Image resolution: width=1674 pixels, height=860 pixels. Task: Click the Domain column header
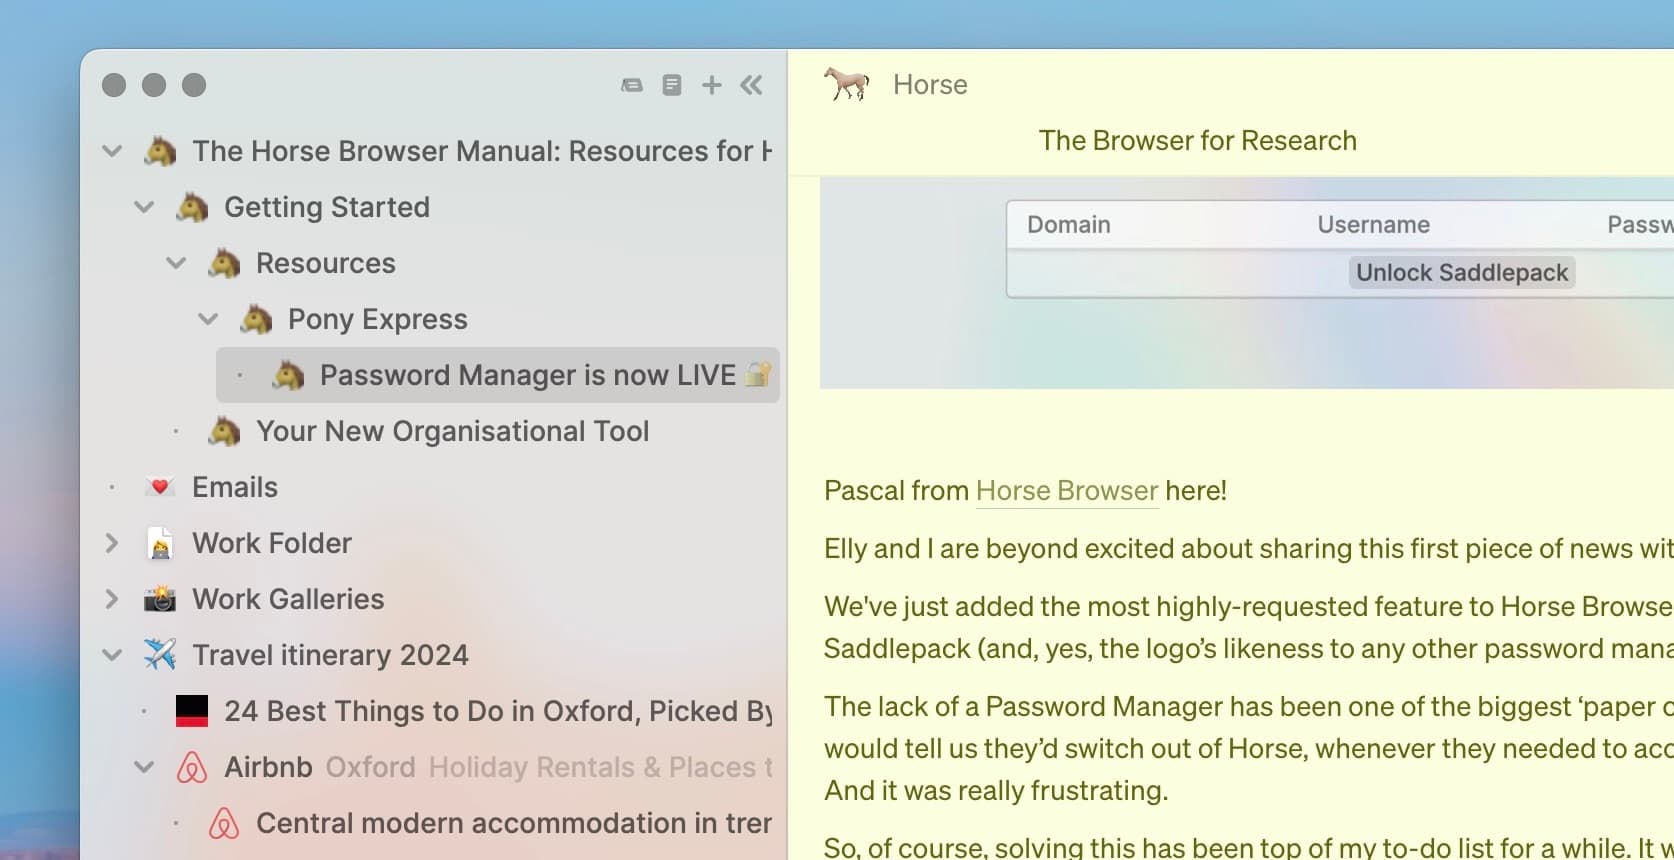click(1069, 225)
